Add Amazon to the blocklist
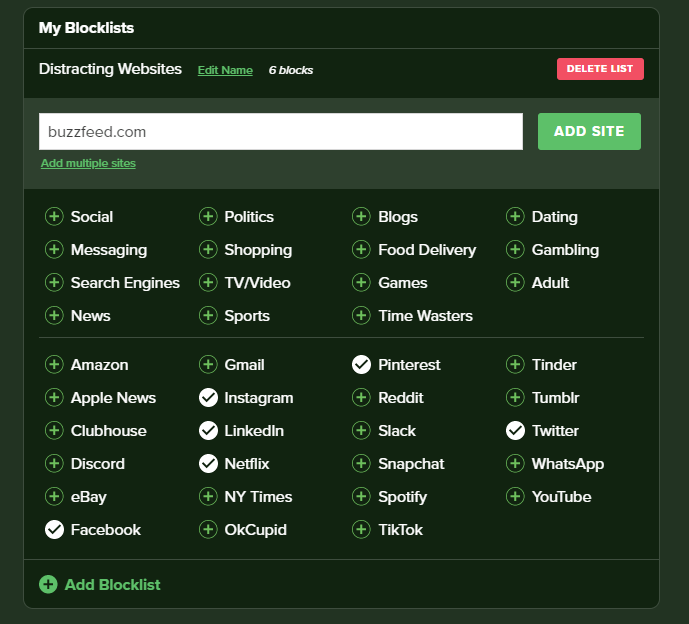The height and width of the screenshot is (624, 689). point(54,365)
